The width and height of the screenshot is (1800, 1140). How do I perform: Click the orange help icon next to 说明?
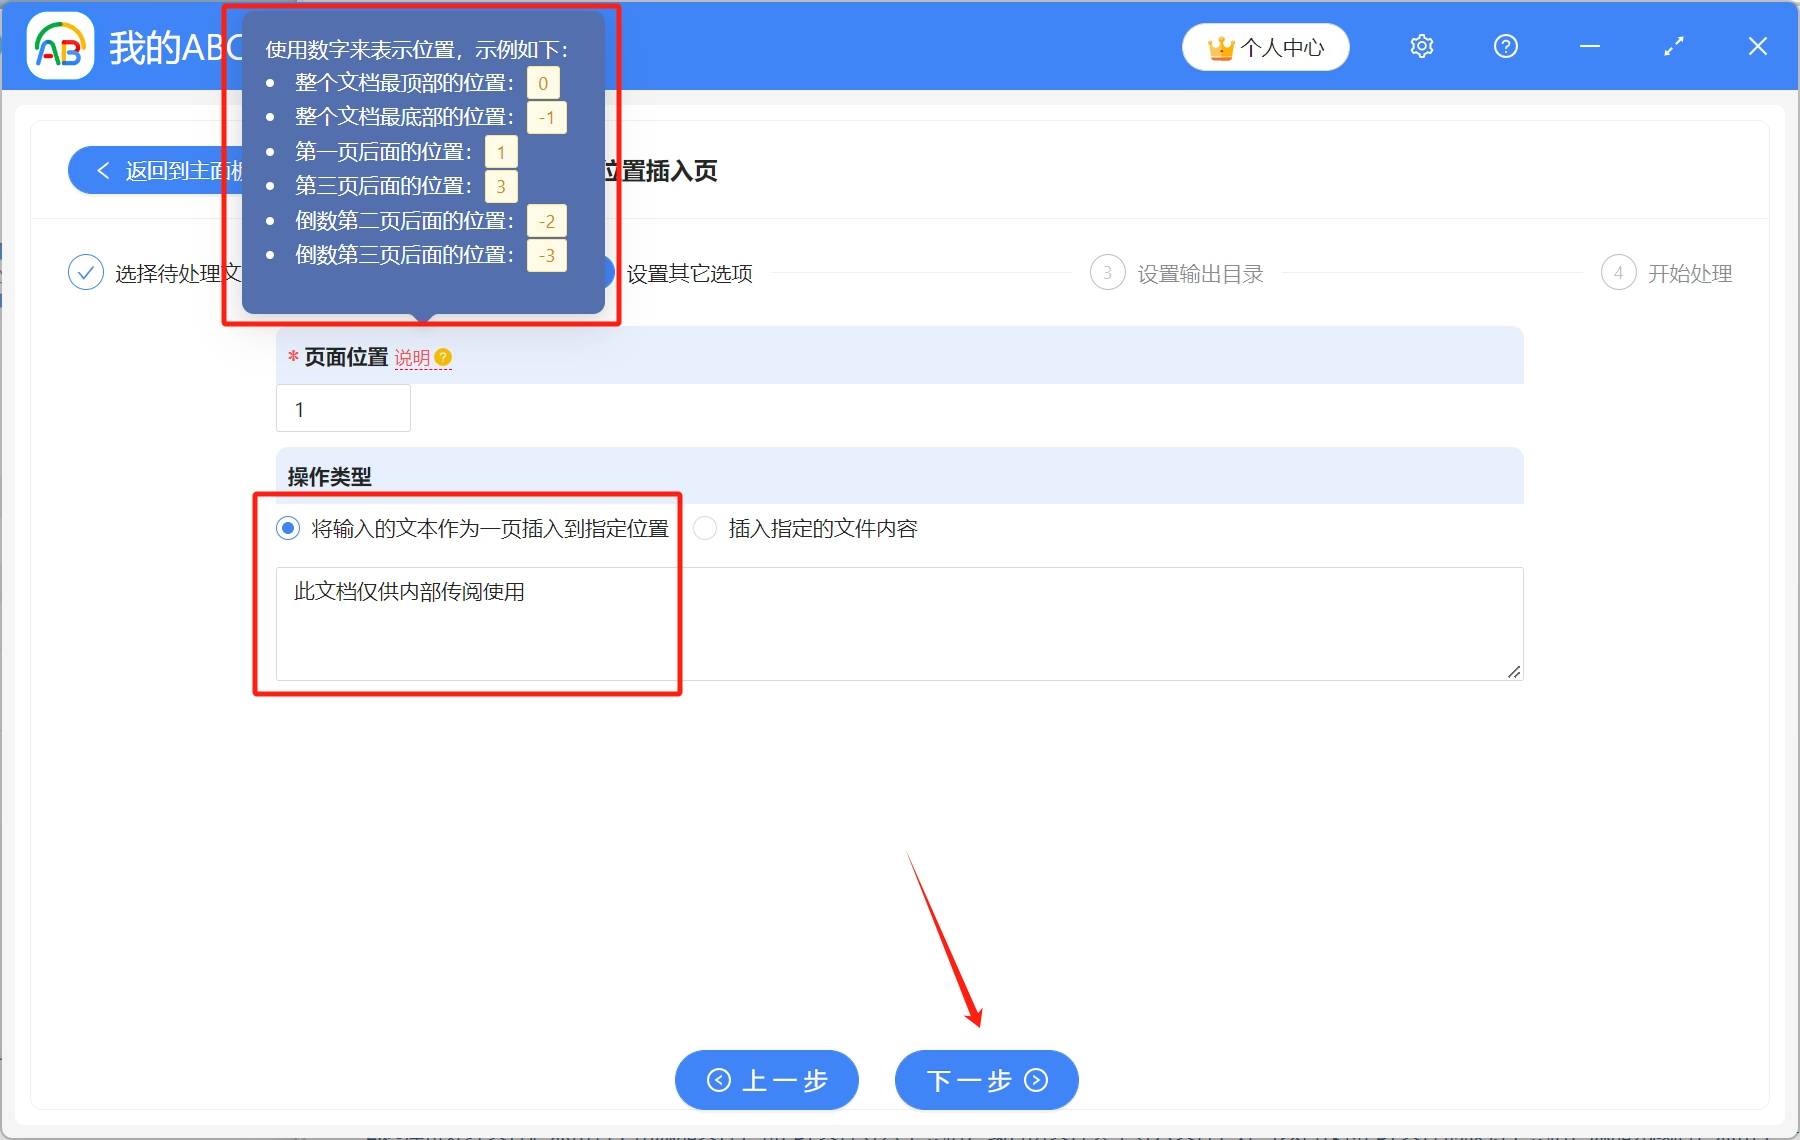pyautogui.click(x=444, y=356)
